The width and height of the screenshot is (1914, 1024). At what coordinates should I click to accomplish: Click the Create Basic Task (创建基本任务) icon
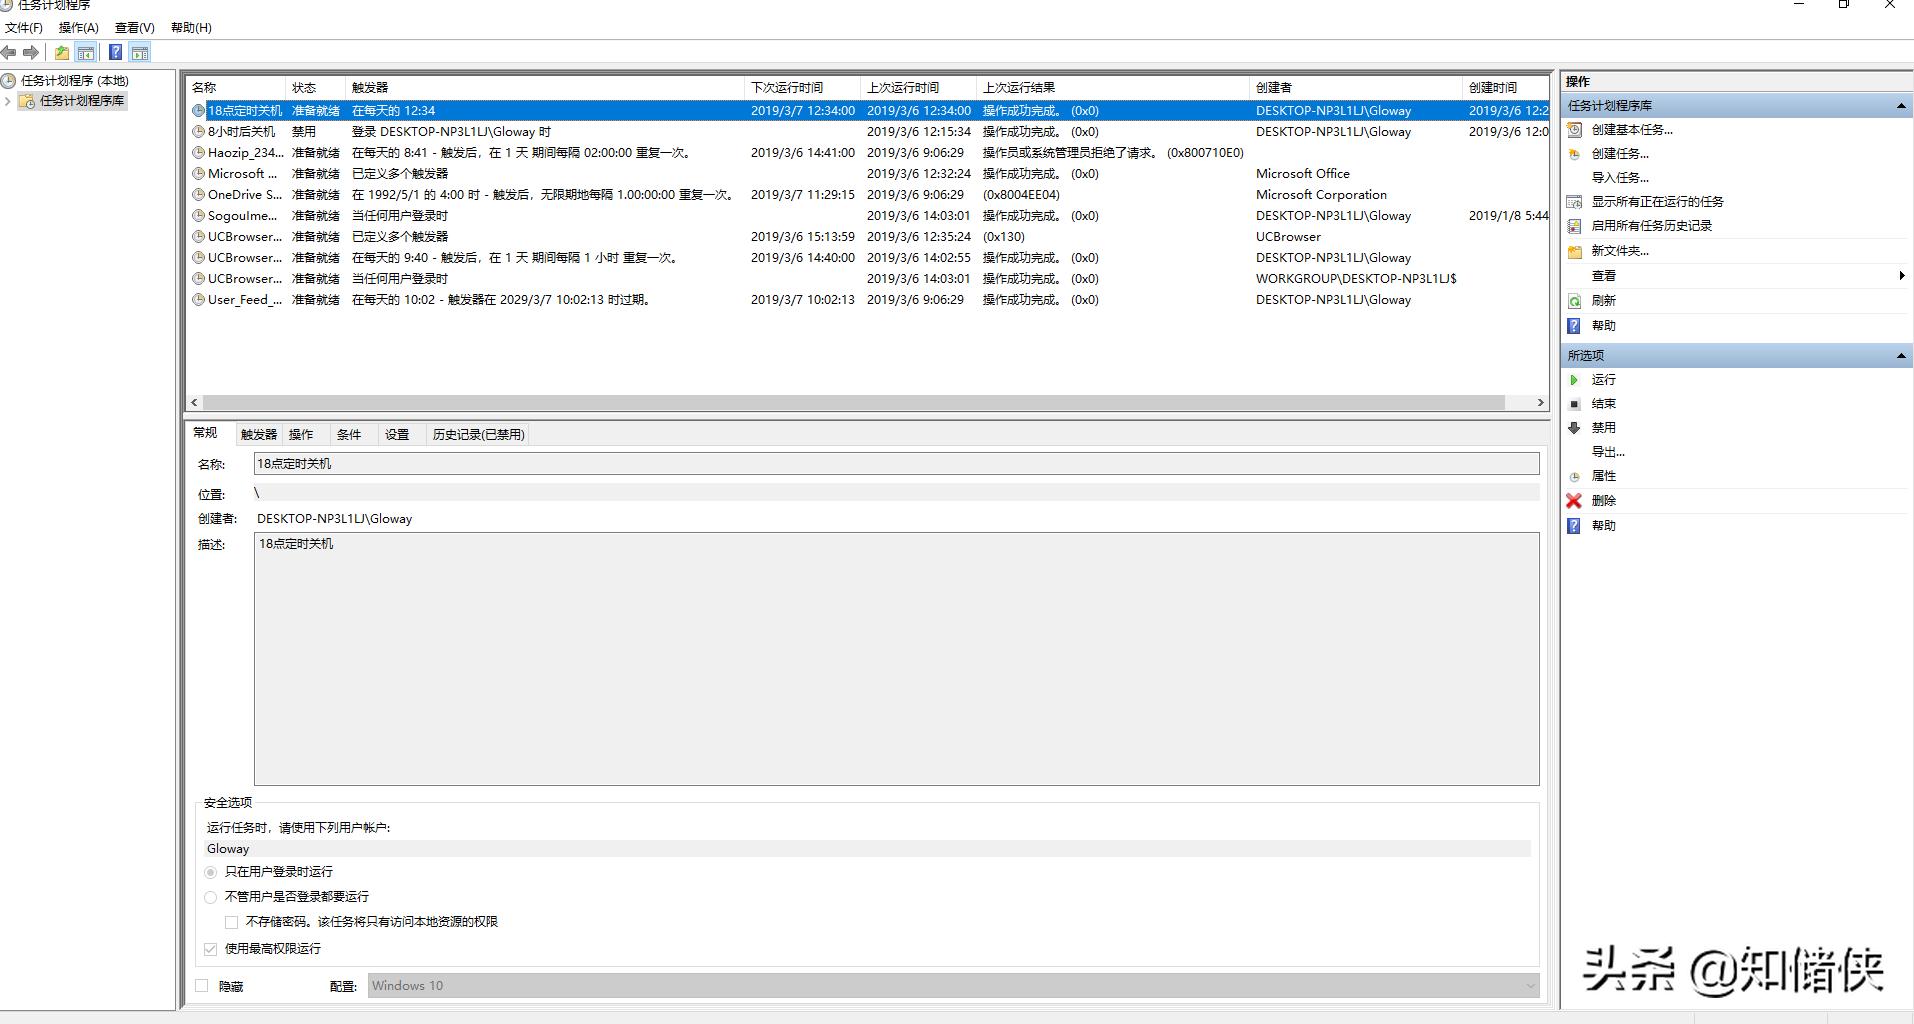pos(1574,130)
